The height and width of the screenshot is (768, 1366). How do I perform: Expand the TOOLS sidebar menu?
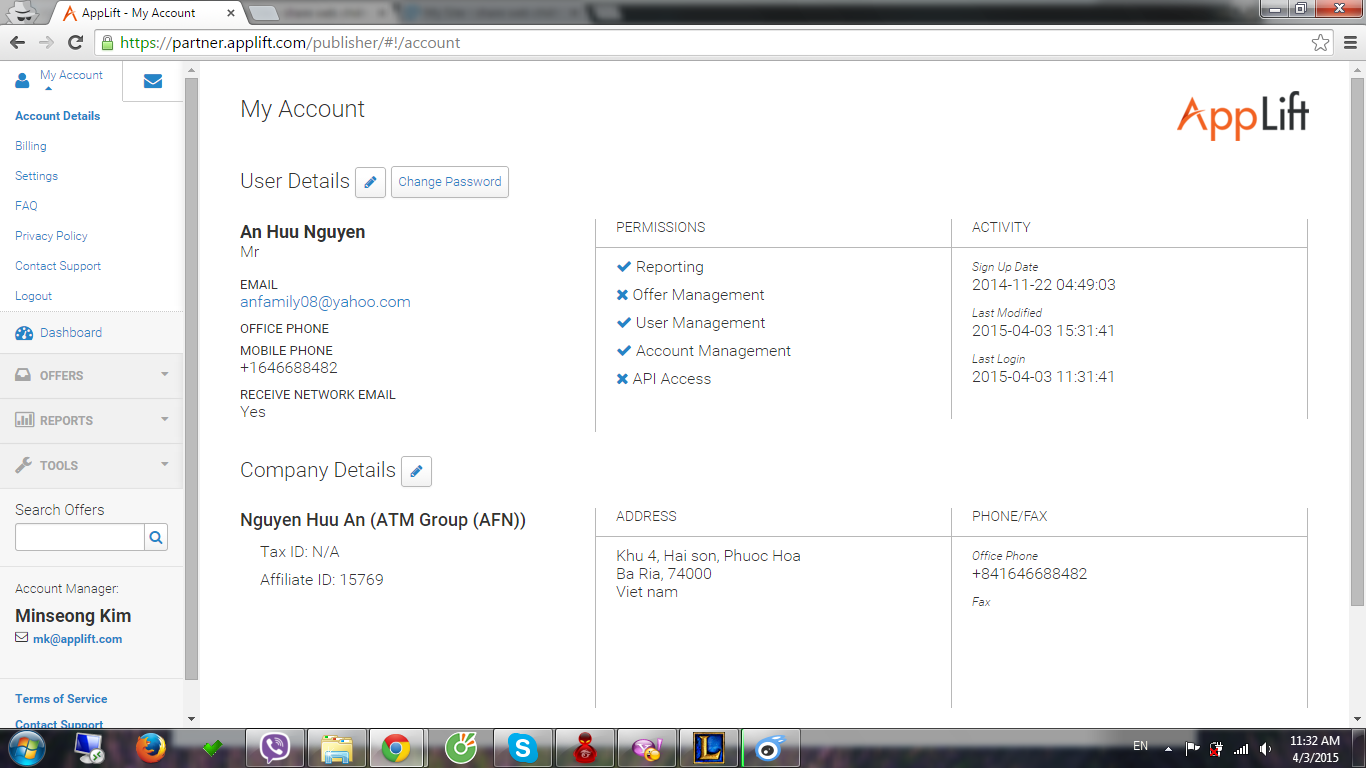[x=91, y=466]
